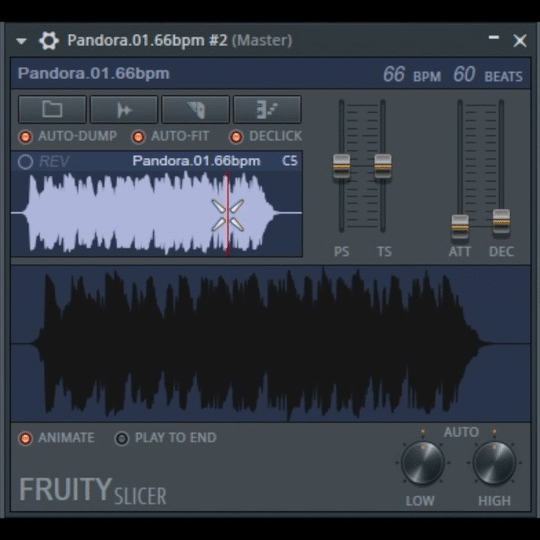
Task: Click the PS pitch shift slider handle
Action: click(x=341, y=166)
